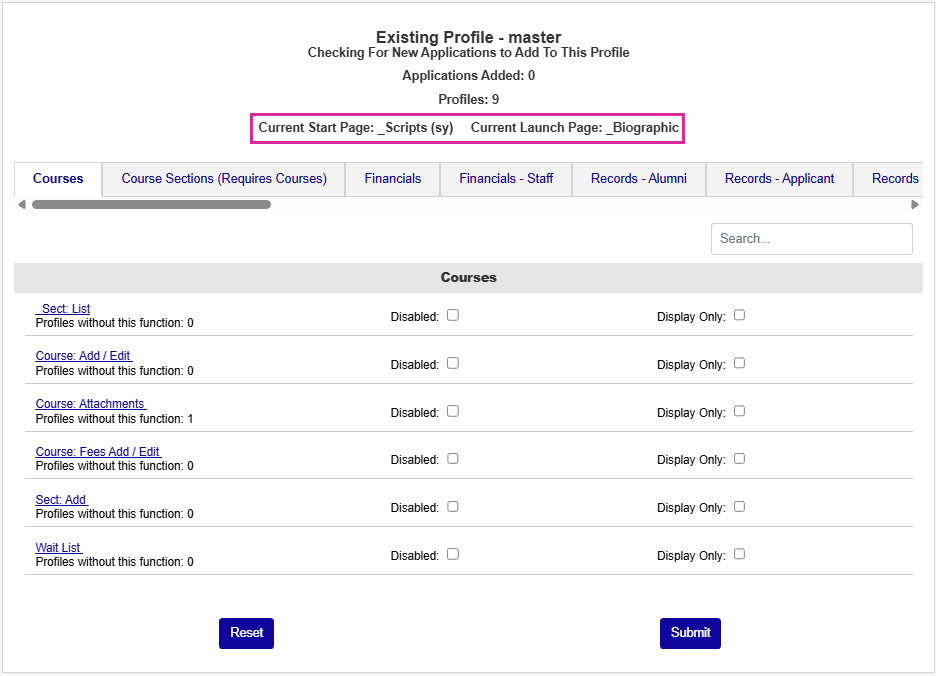Click the Submit button
Viewport: 936px width, 676px height.
690,633
